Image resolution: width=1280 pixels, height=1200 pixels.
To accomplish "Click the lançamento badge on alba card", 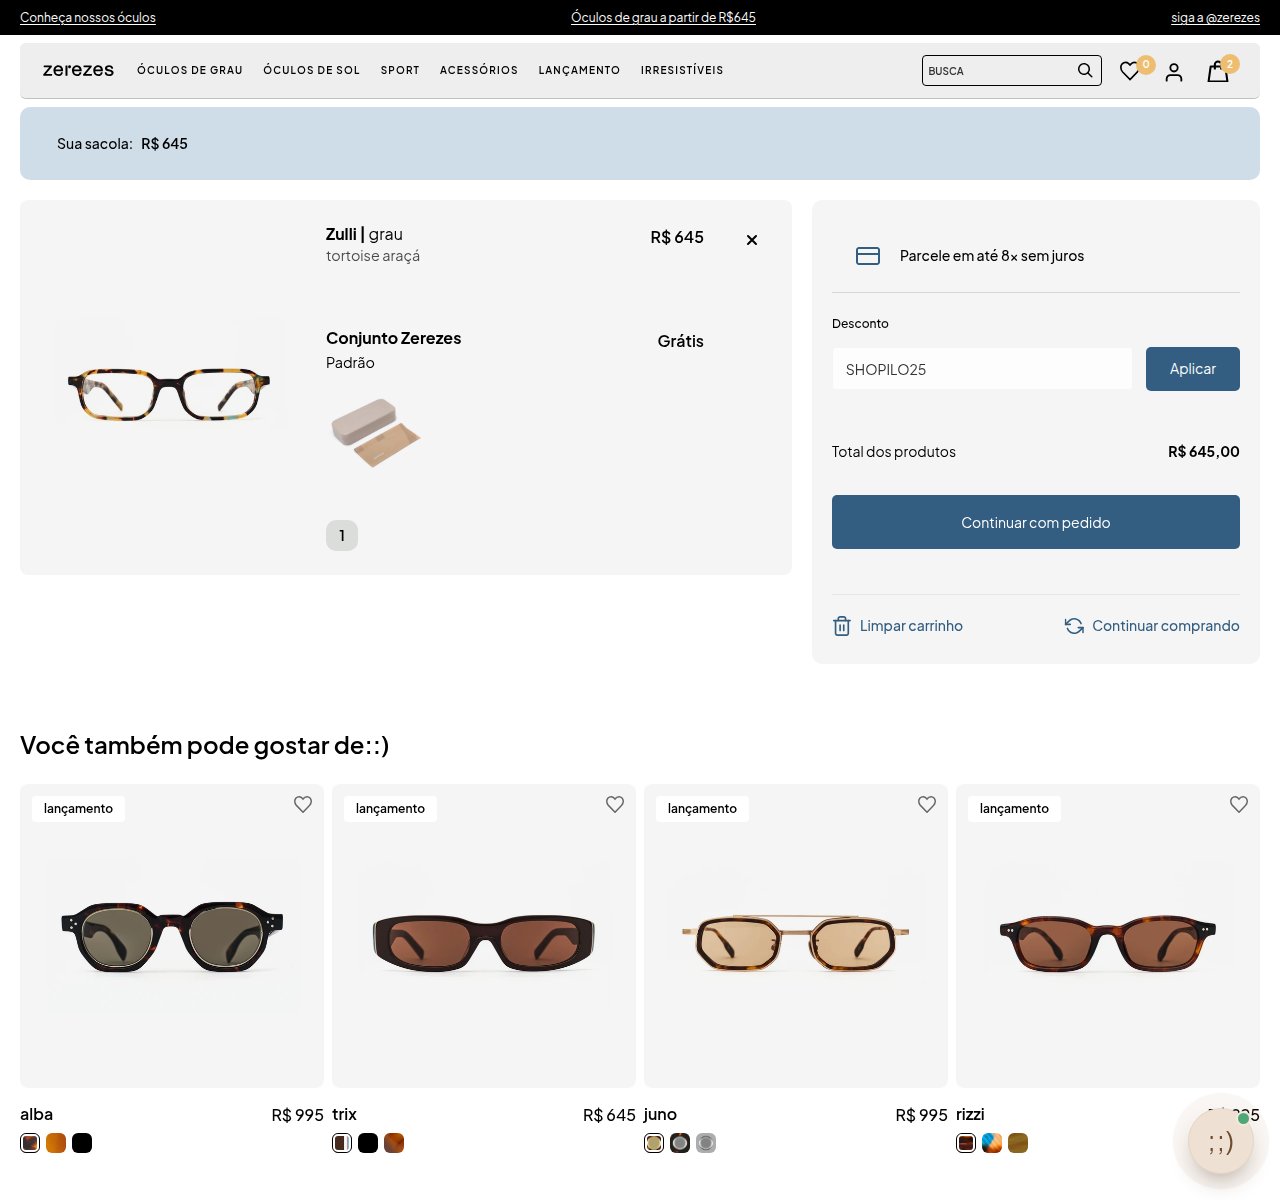I will point(78,809).
